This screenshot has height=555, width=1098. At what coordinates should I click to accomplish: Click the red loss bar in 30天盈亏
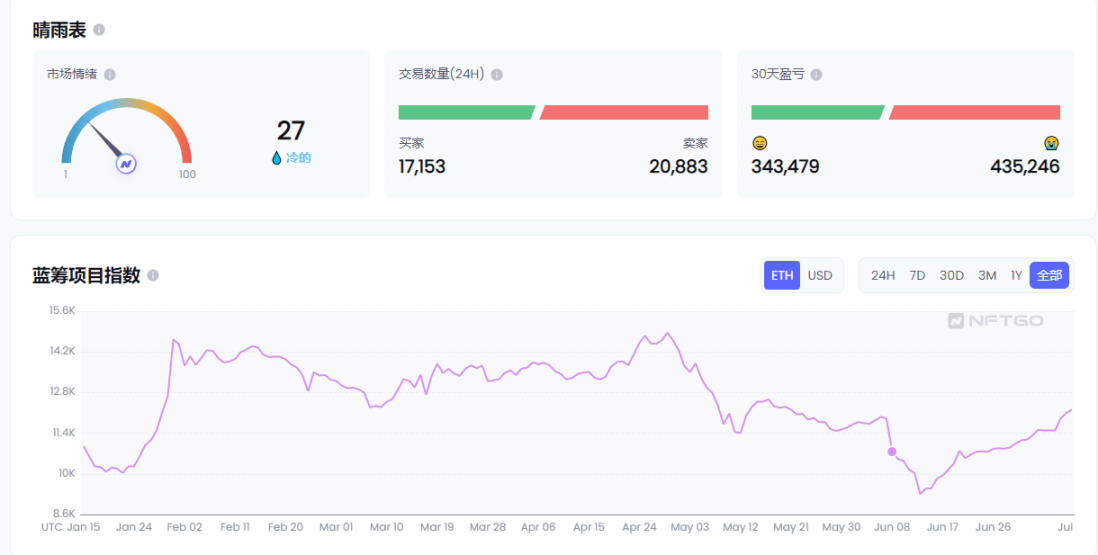click(x=974, y=112)
